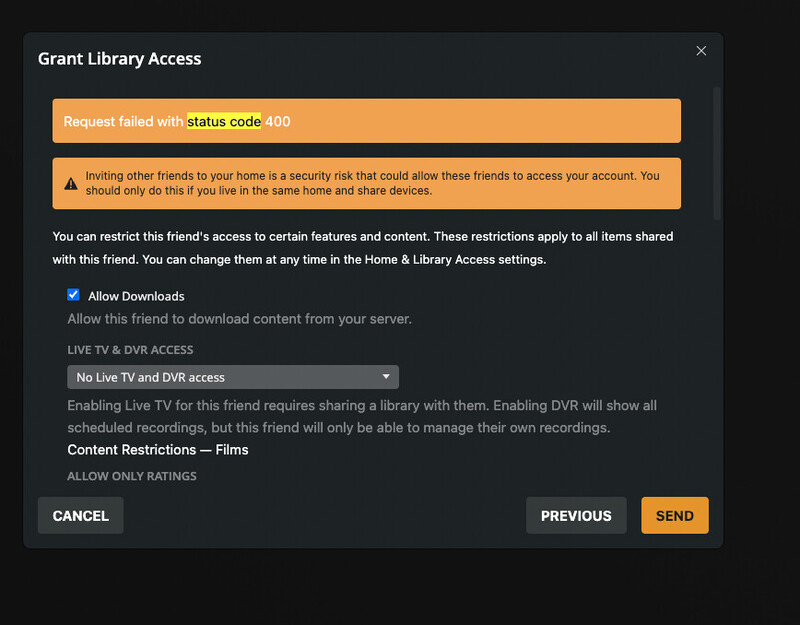Go back with the Previous button
The image size is (800, 625).
click(576, 516)
